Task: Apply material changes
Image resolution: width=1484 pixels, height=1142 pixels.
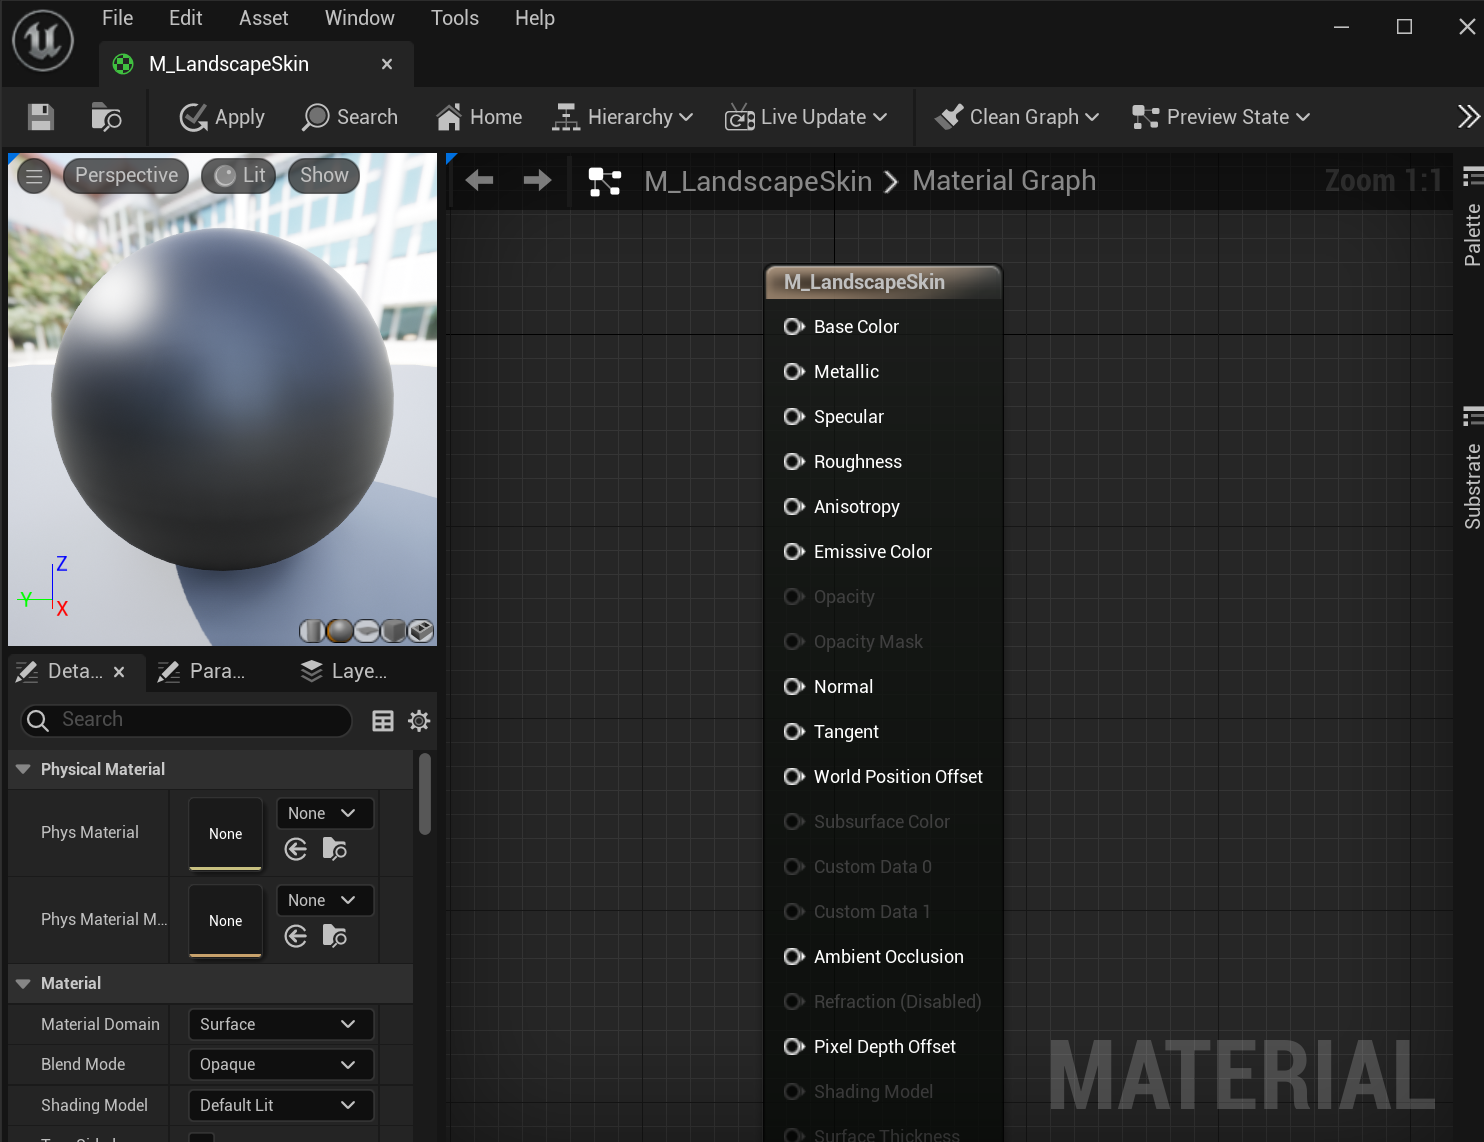Action: [x=222, y=117]
